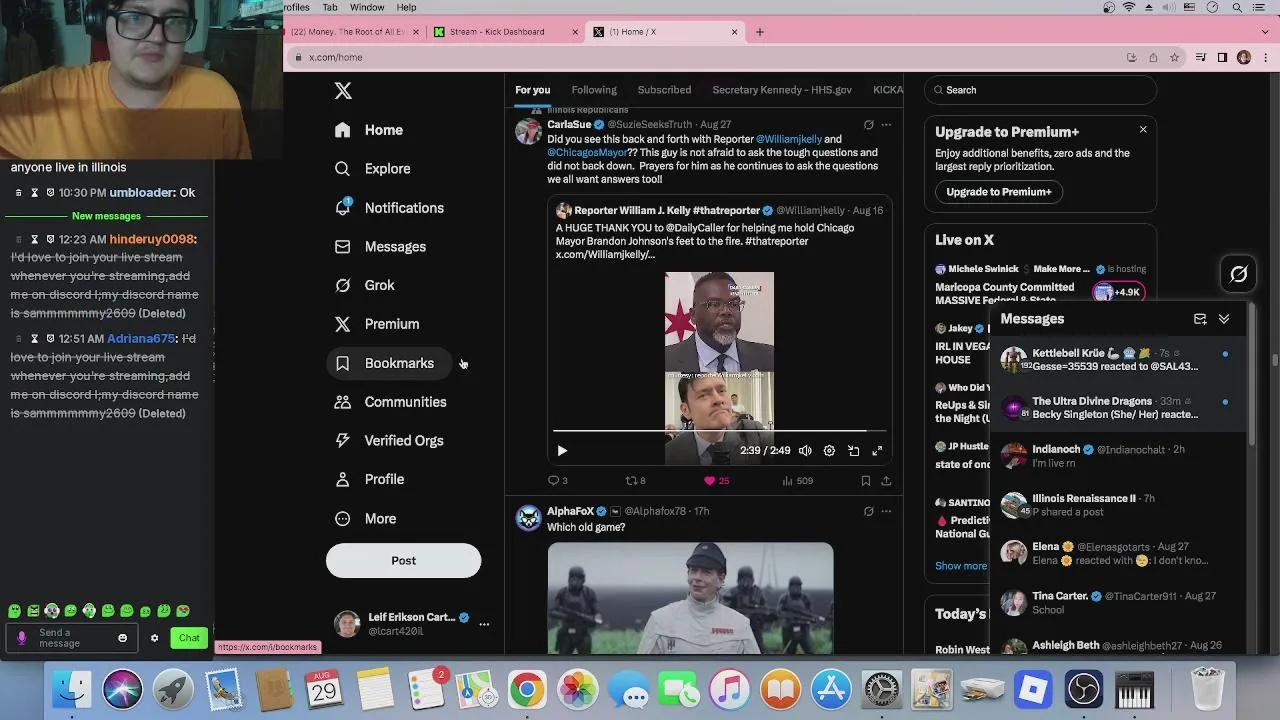Click the Post button
This screenshot has height=720, width=1280.
tap(403, 561)
